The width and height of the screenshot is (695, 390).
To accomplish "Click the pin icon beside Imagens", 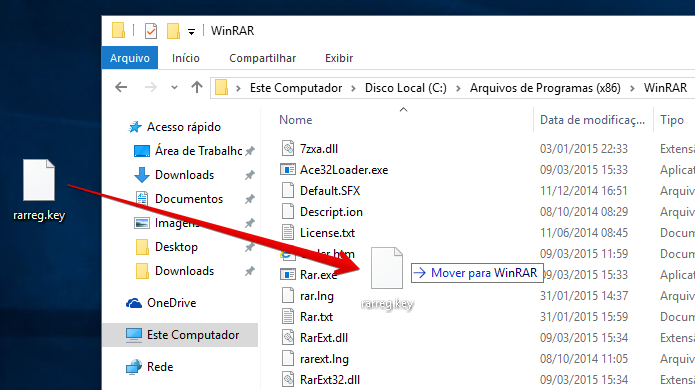I will click(250, 222).
